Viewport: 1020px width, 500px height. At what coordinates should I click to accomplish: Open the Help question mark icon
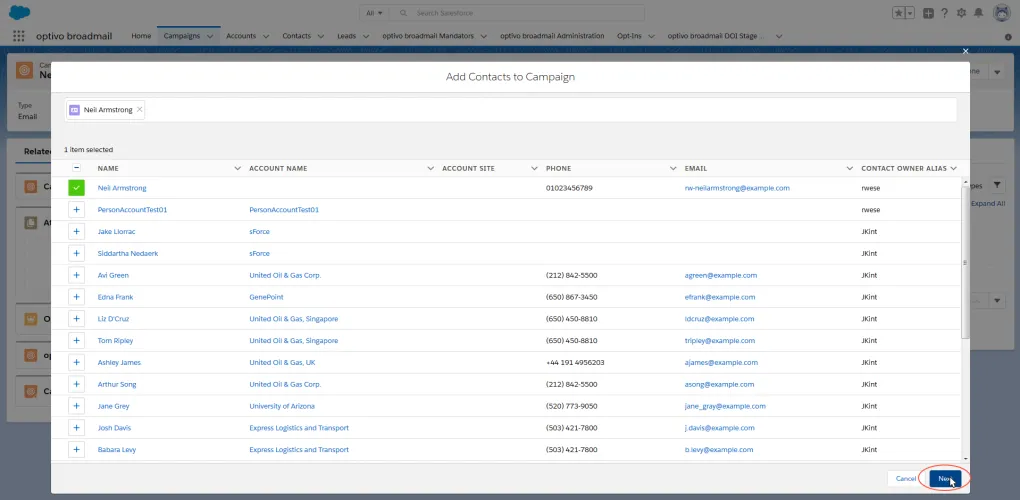coord(945,13)
